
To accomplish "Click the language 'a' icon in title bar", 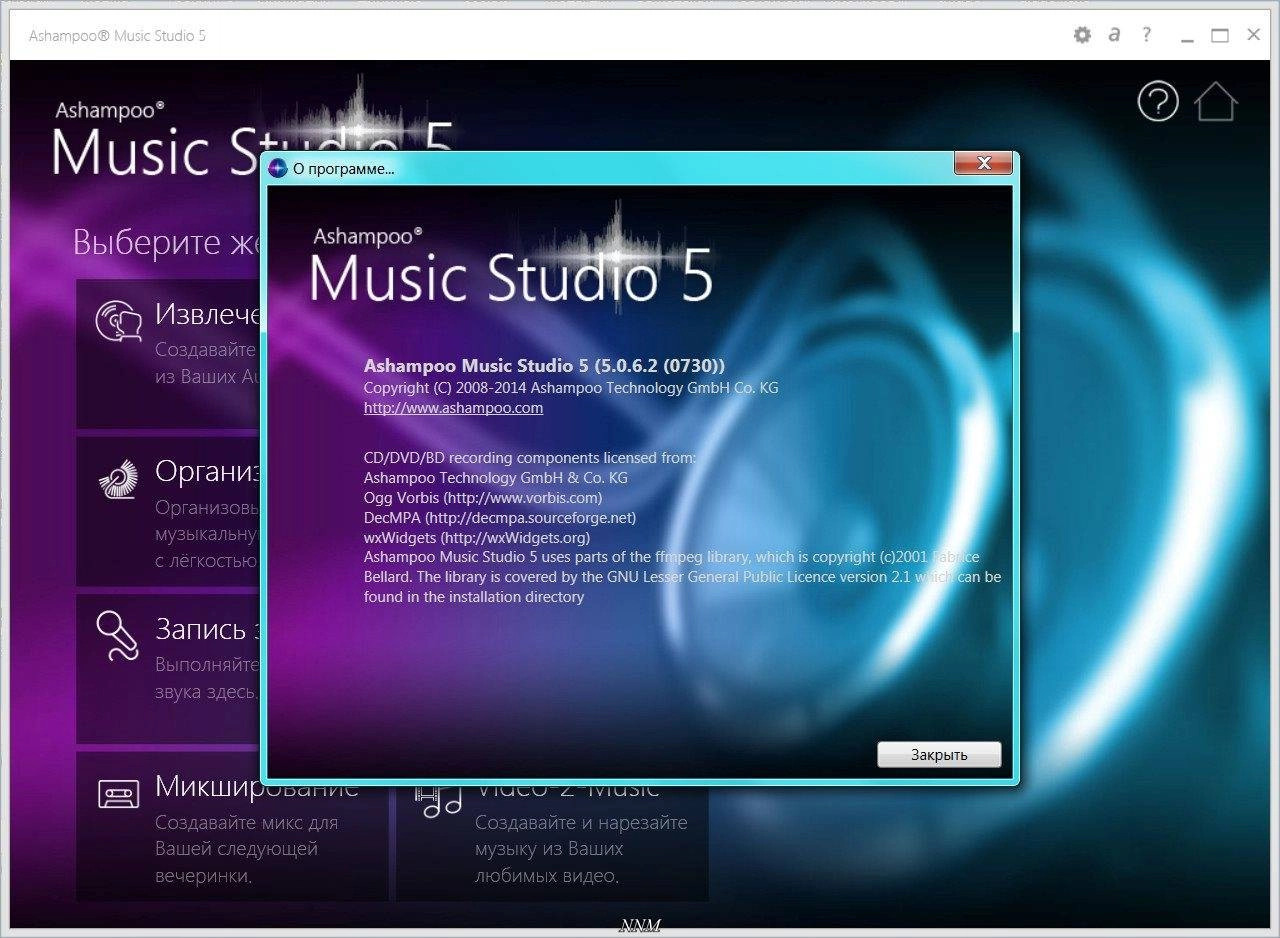I will 1114,35.
